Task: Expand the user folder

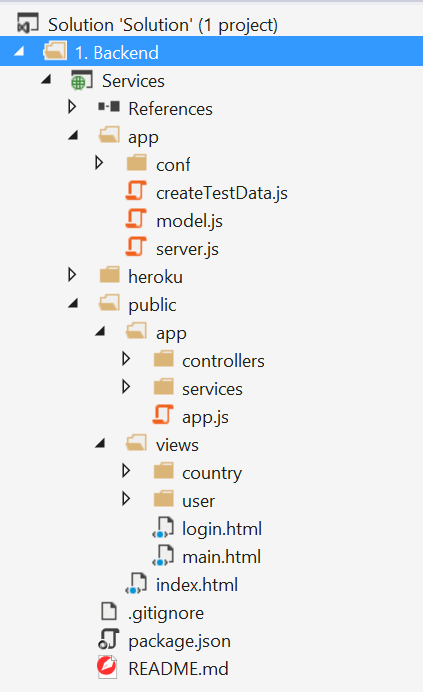Action: 126,499
